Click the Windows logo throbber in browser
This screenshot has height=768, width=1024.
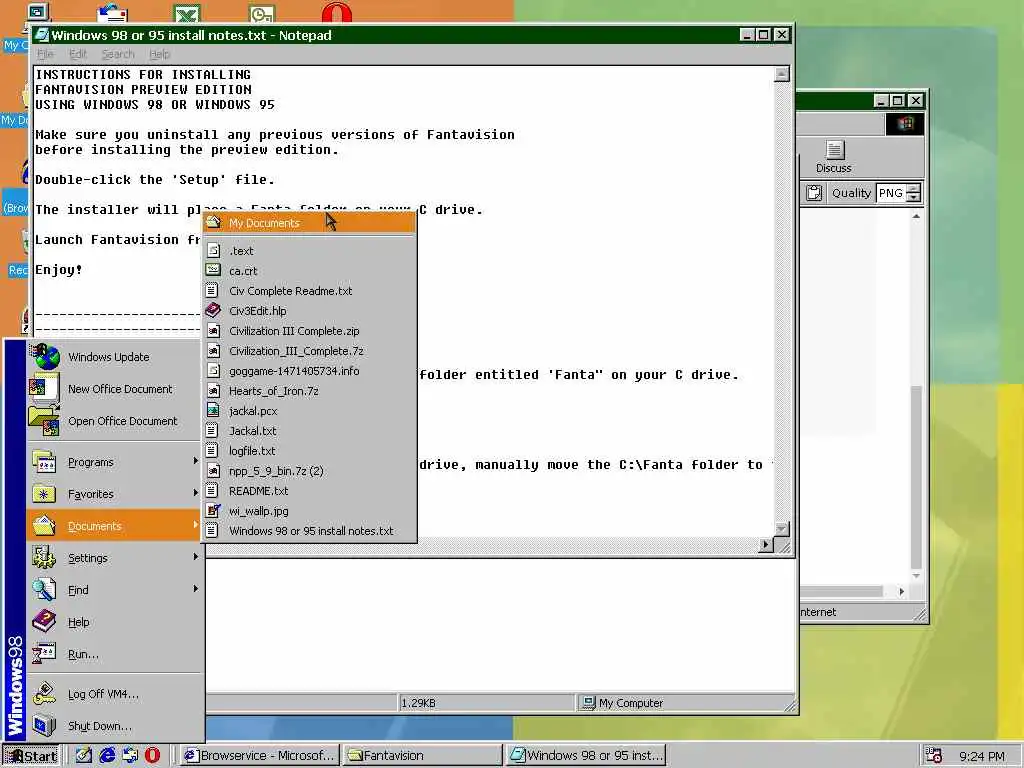[x=904, y=123]
